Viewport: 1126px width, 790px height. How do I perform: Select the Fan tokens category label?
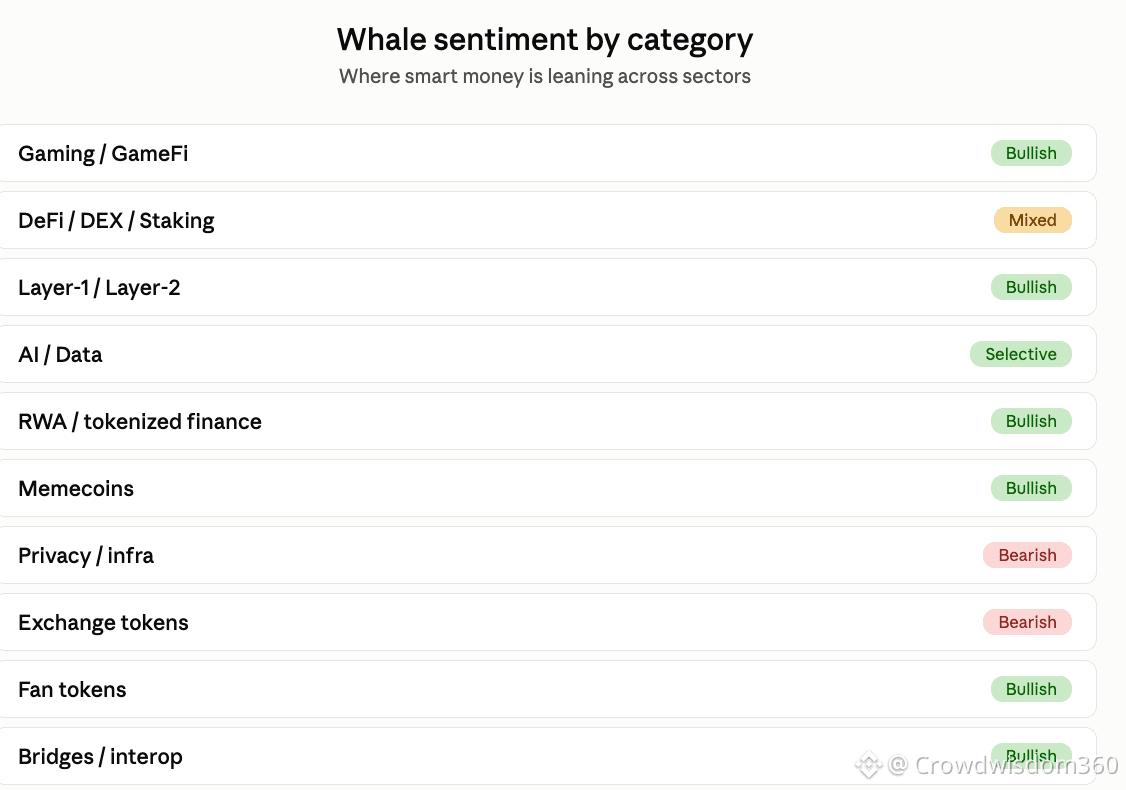(72, 689)
